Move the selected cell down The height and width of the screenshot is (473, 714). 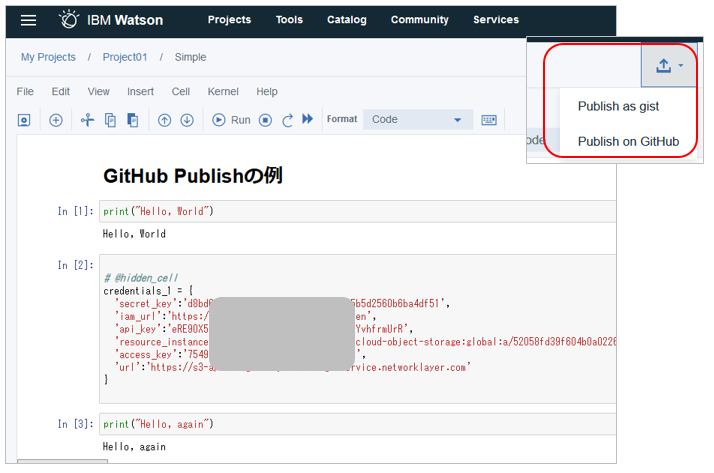tap(187, 120)
